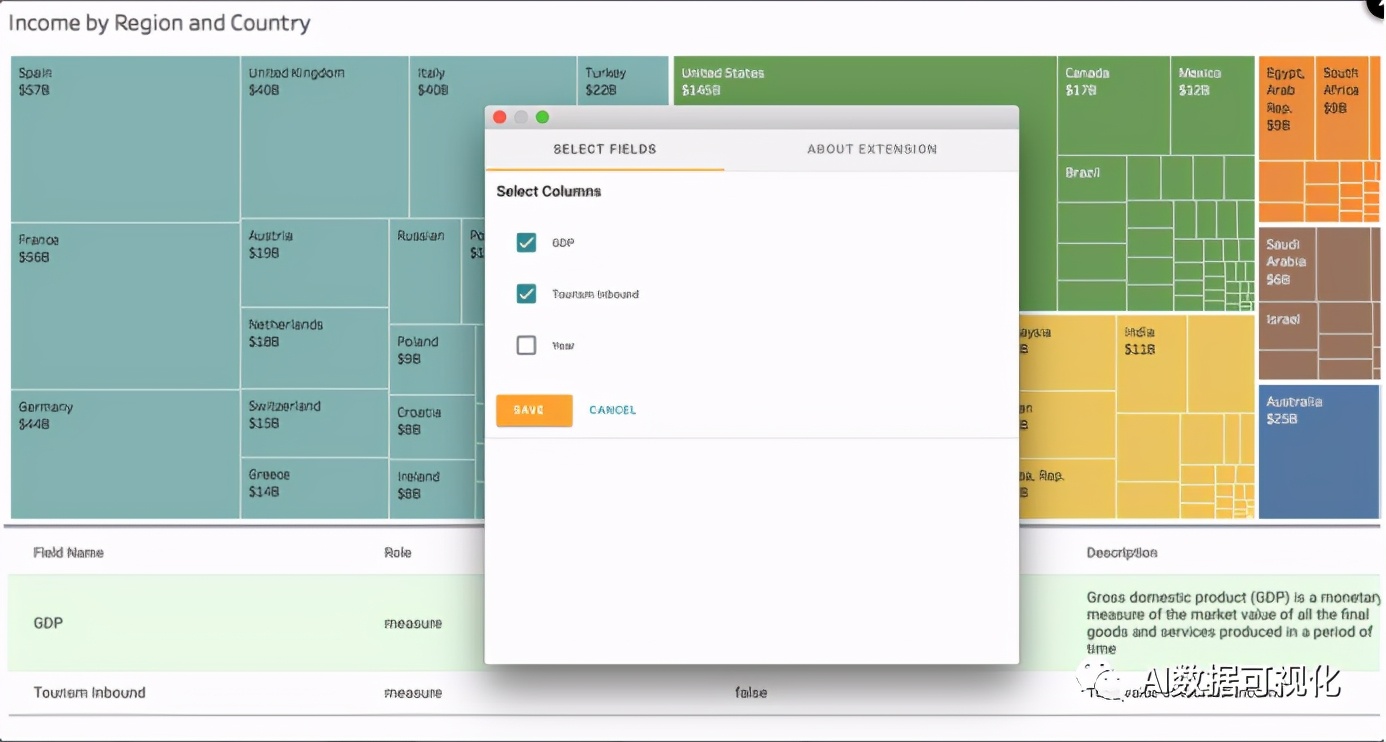1386x742 pixels.
Task: Close the dialog with the red button
Action: (x=500, y=117)
